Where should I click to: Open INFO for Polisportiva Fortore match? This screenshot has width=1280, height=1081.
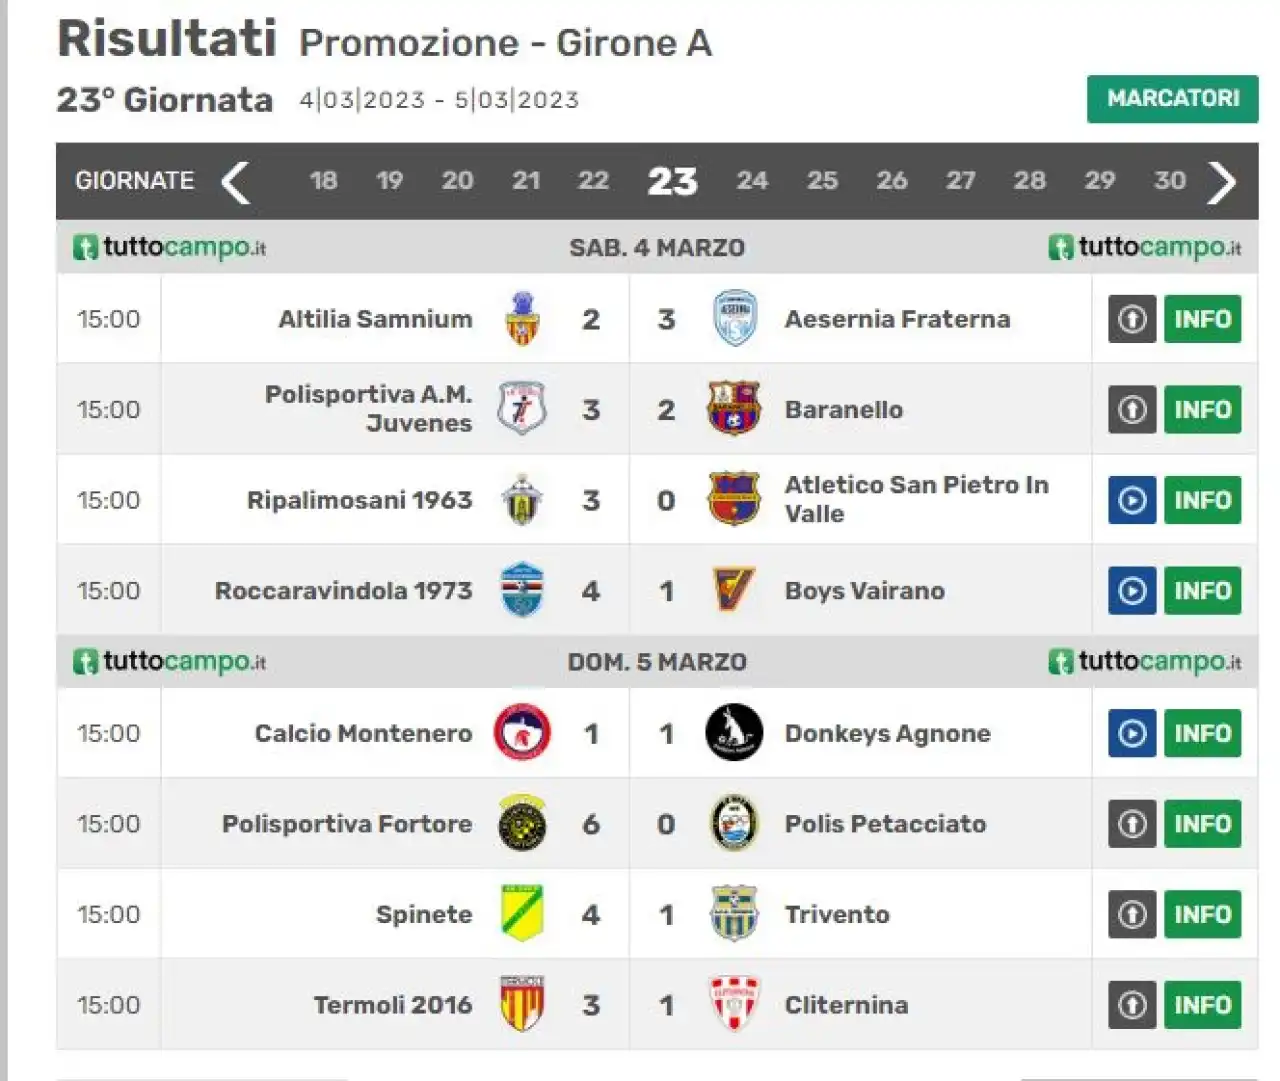(1202, 824)
